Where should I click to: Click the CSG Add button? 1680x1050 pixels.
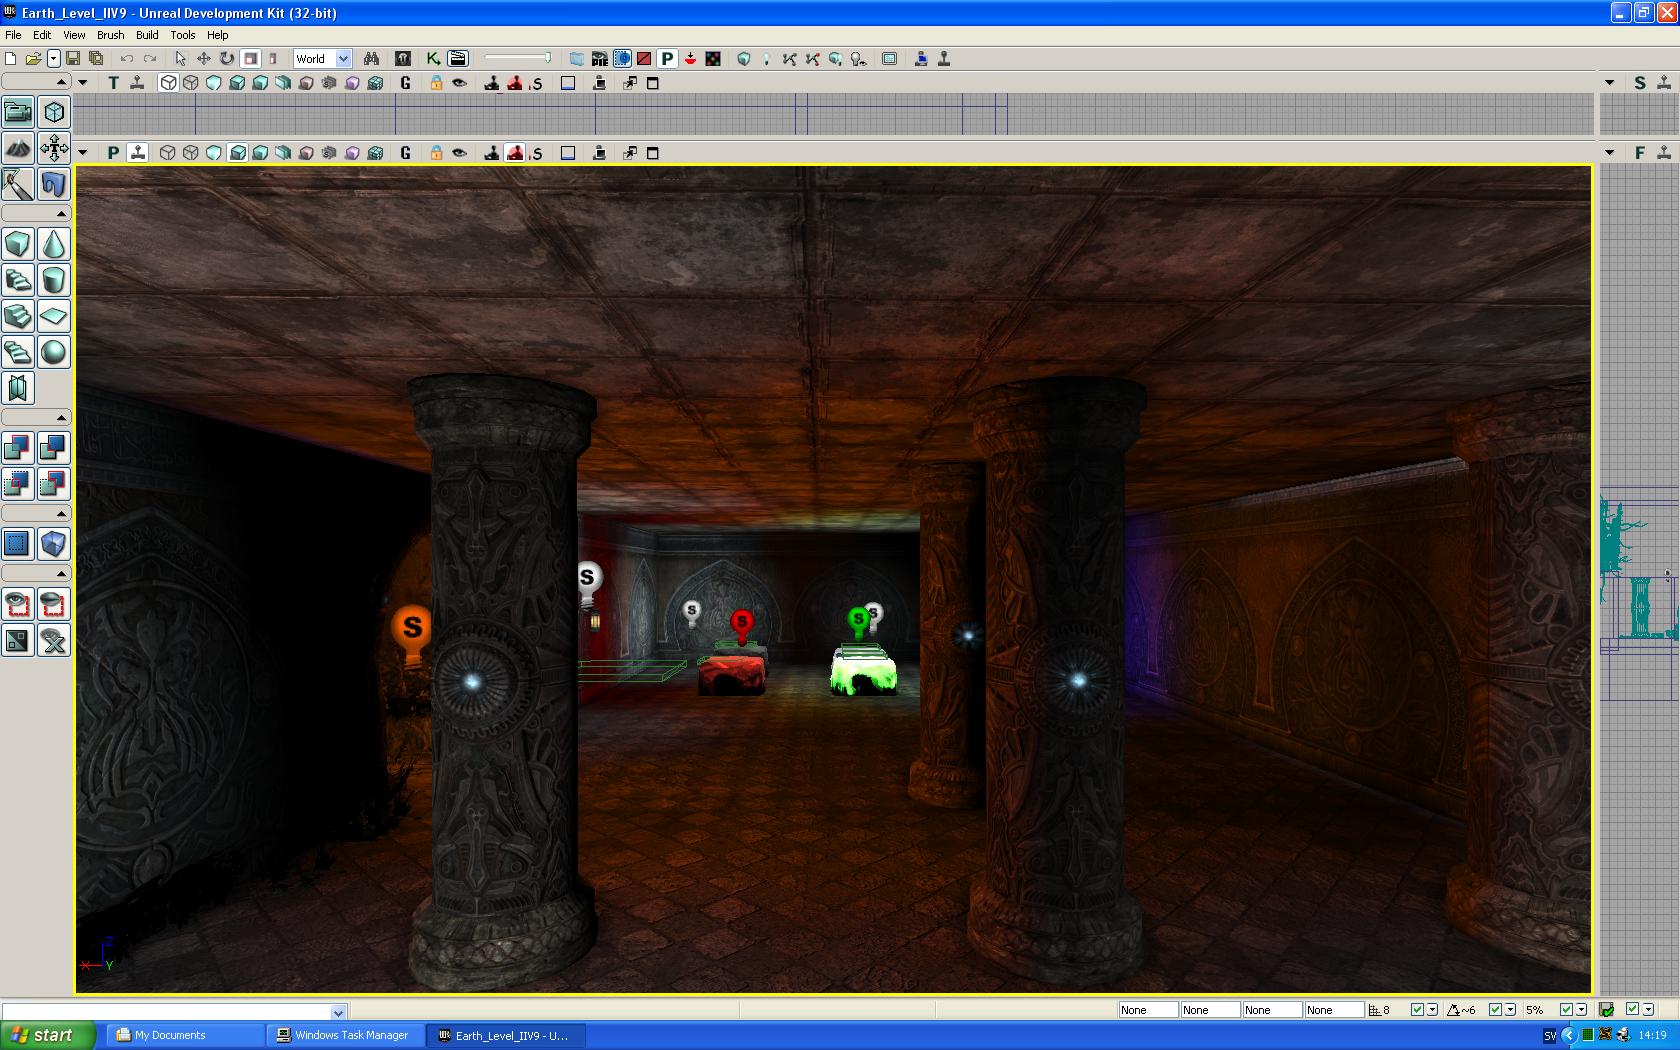(x=18, y=448)
